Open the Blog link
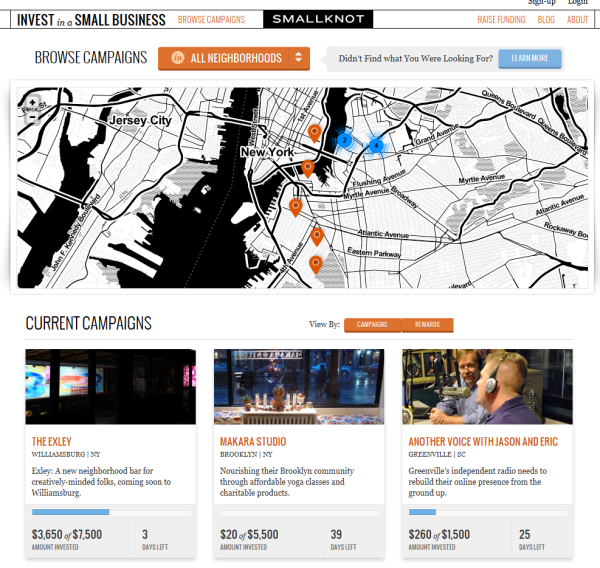600x568 pixels. click(546, 20)
